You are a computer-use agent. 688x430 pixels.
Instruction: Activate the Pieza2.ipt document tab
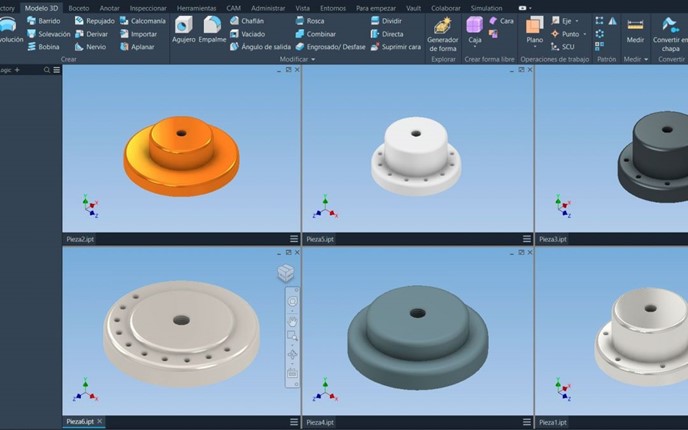(x=80, y=239)
